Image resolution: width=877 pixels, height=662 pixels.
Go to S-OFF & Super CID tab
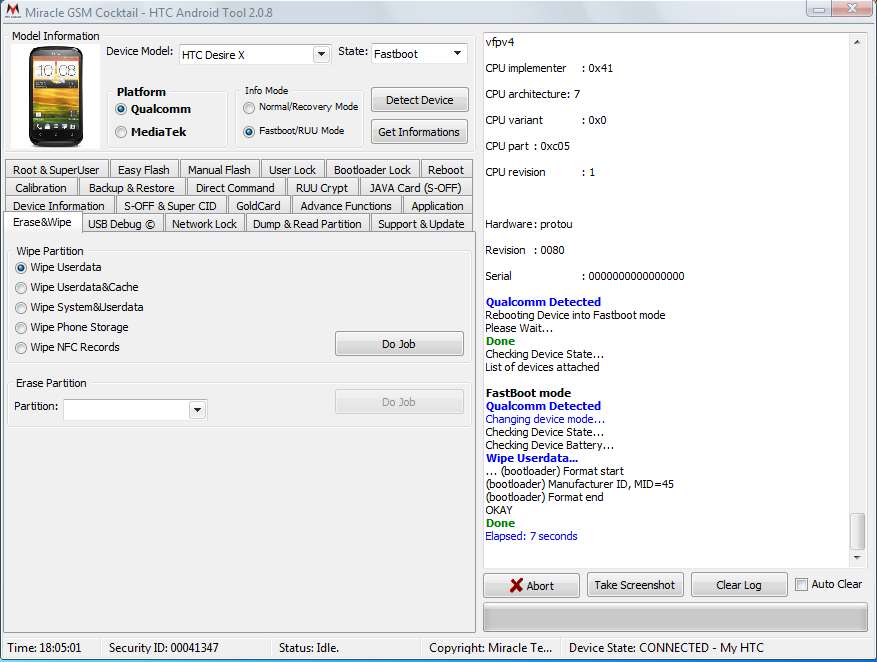pyautogui.click(x=170, y=205)
